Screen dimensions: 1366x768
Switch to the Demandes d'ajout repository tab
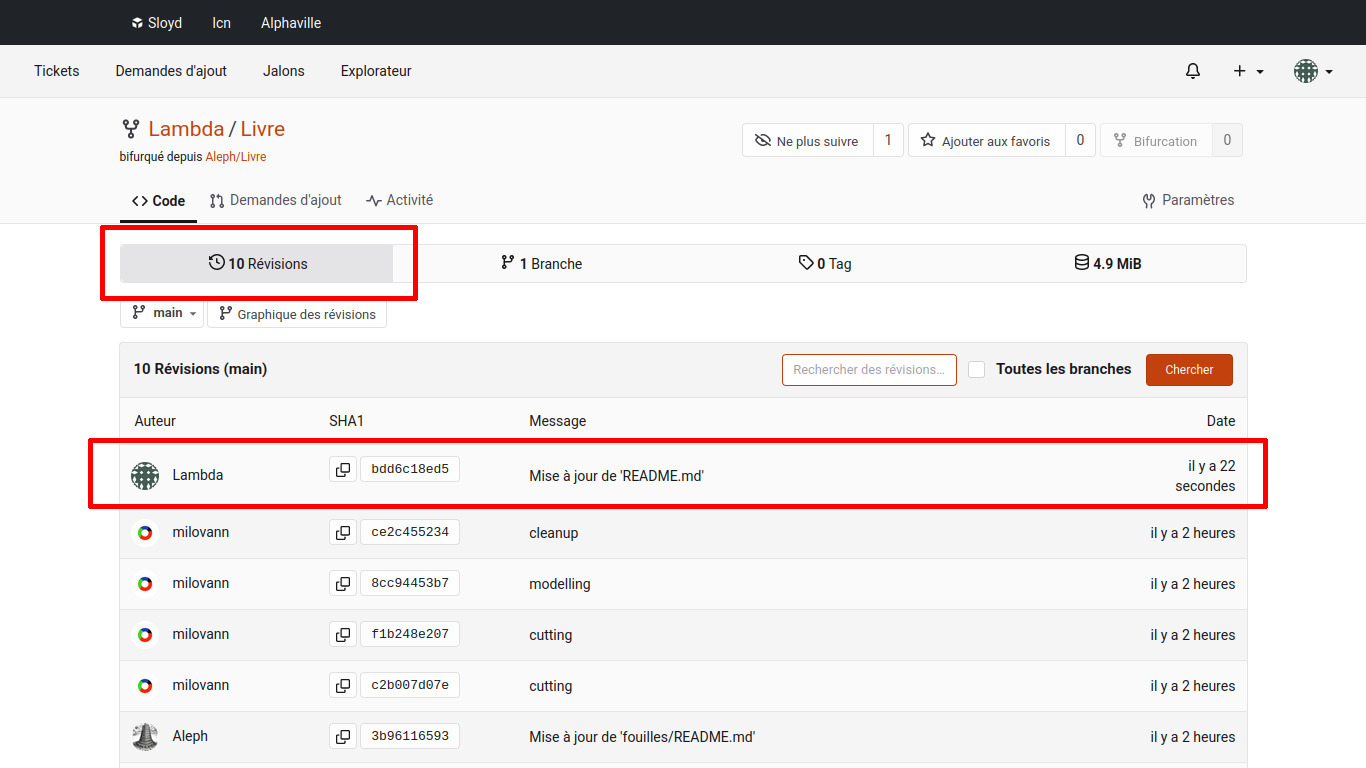click(x=276, y=200)
